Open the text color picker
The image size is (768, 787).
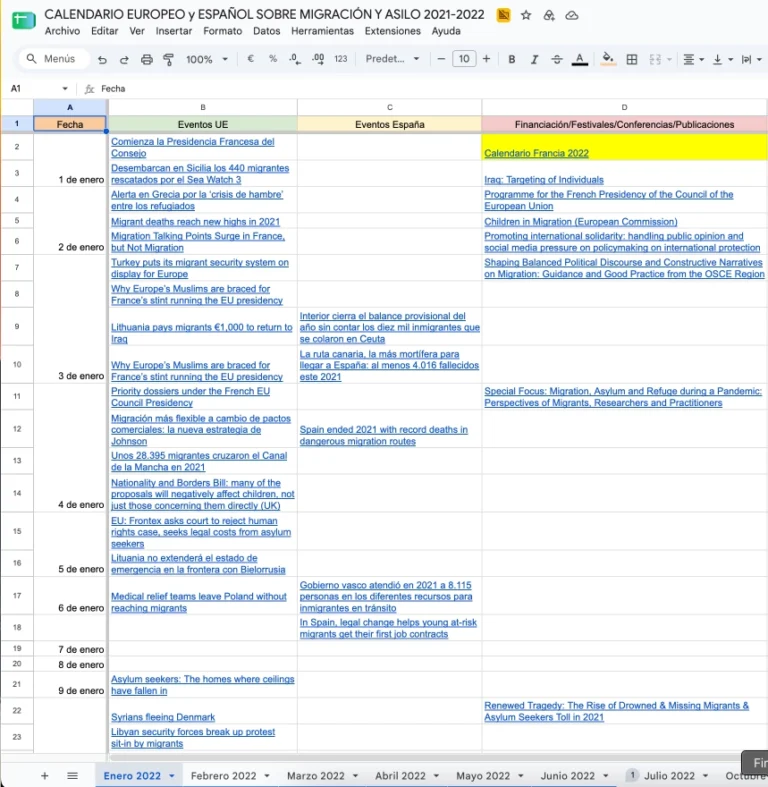coord(579,59)
